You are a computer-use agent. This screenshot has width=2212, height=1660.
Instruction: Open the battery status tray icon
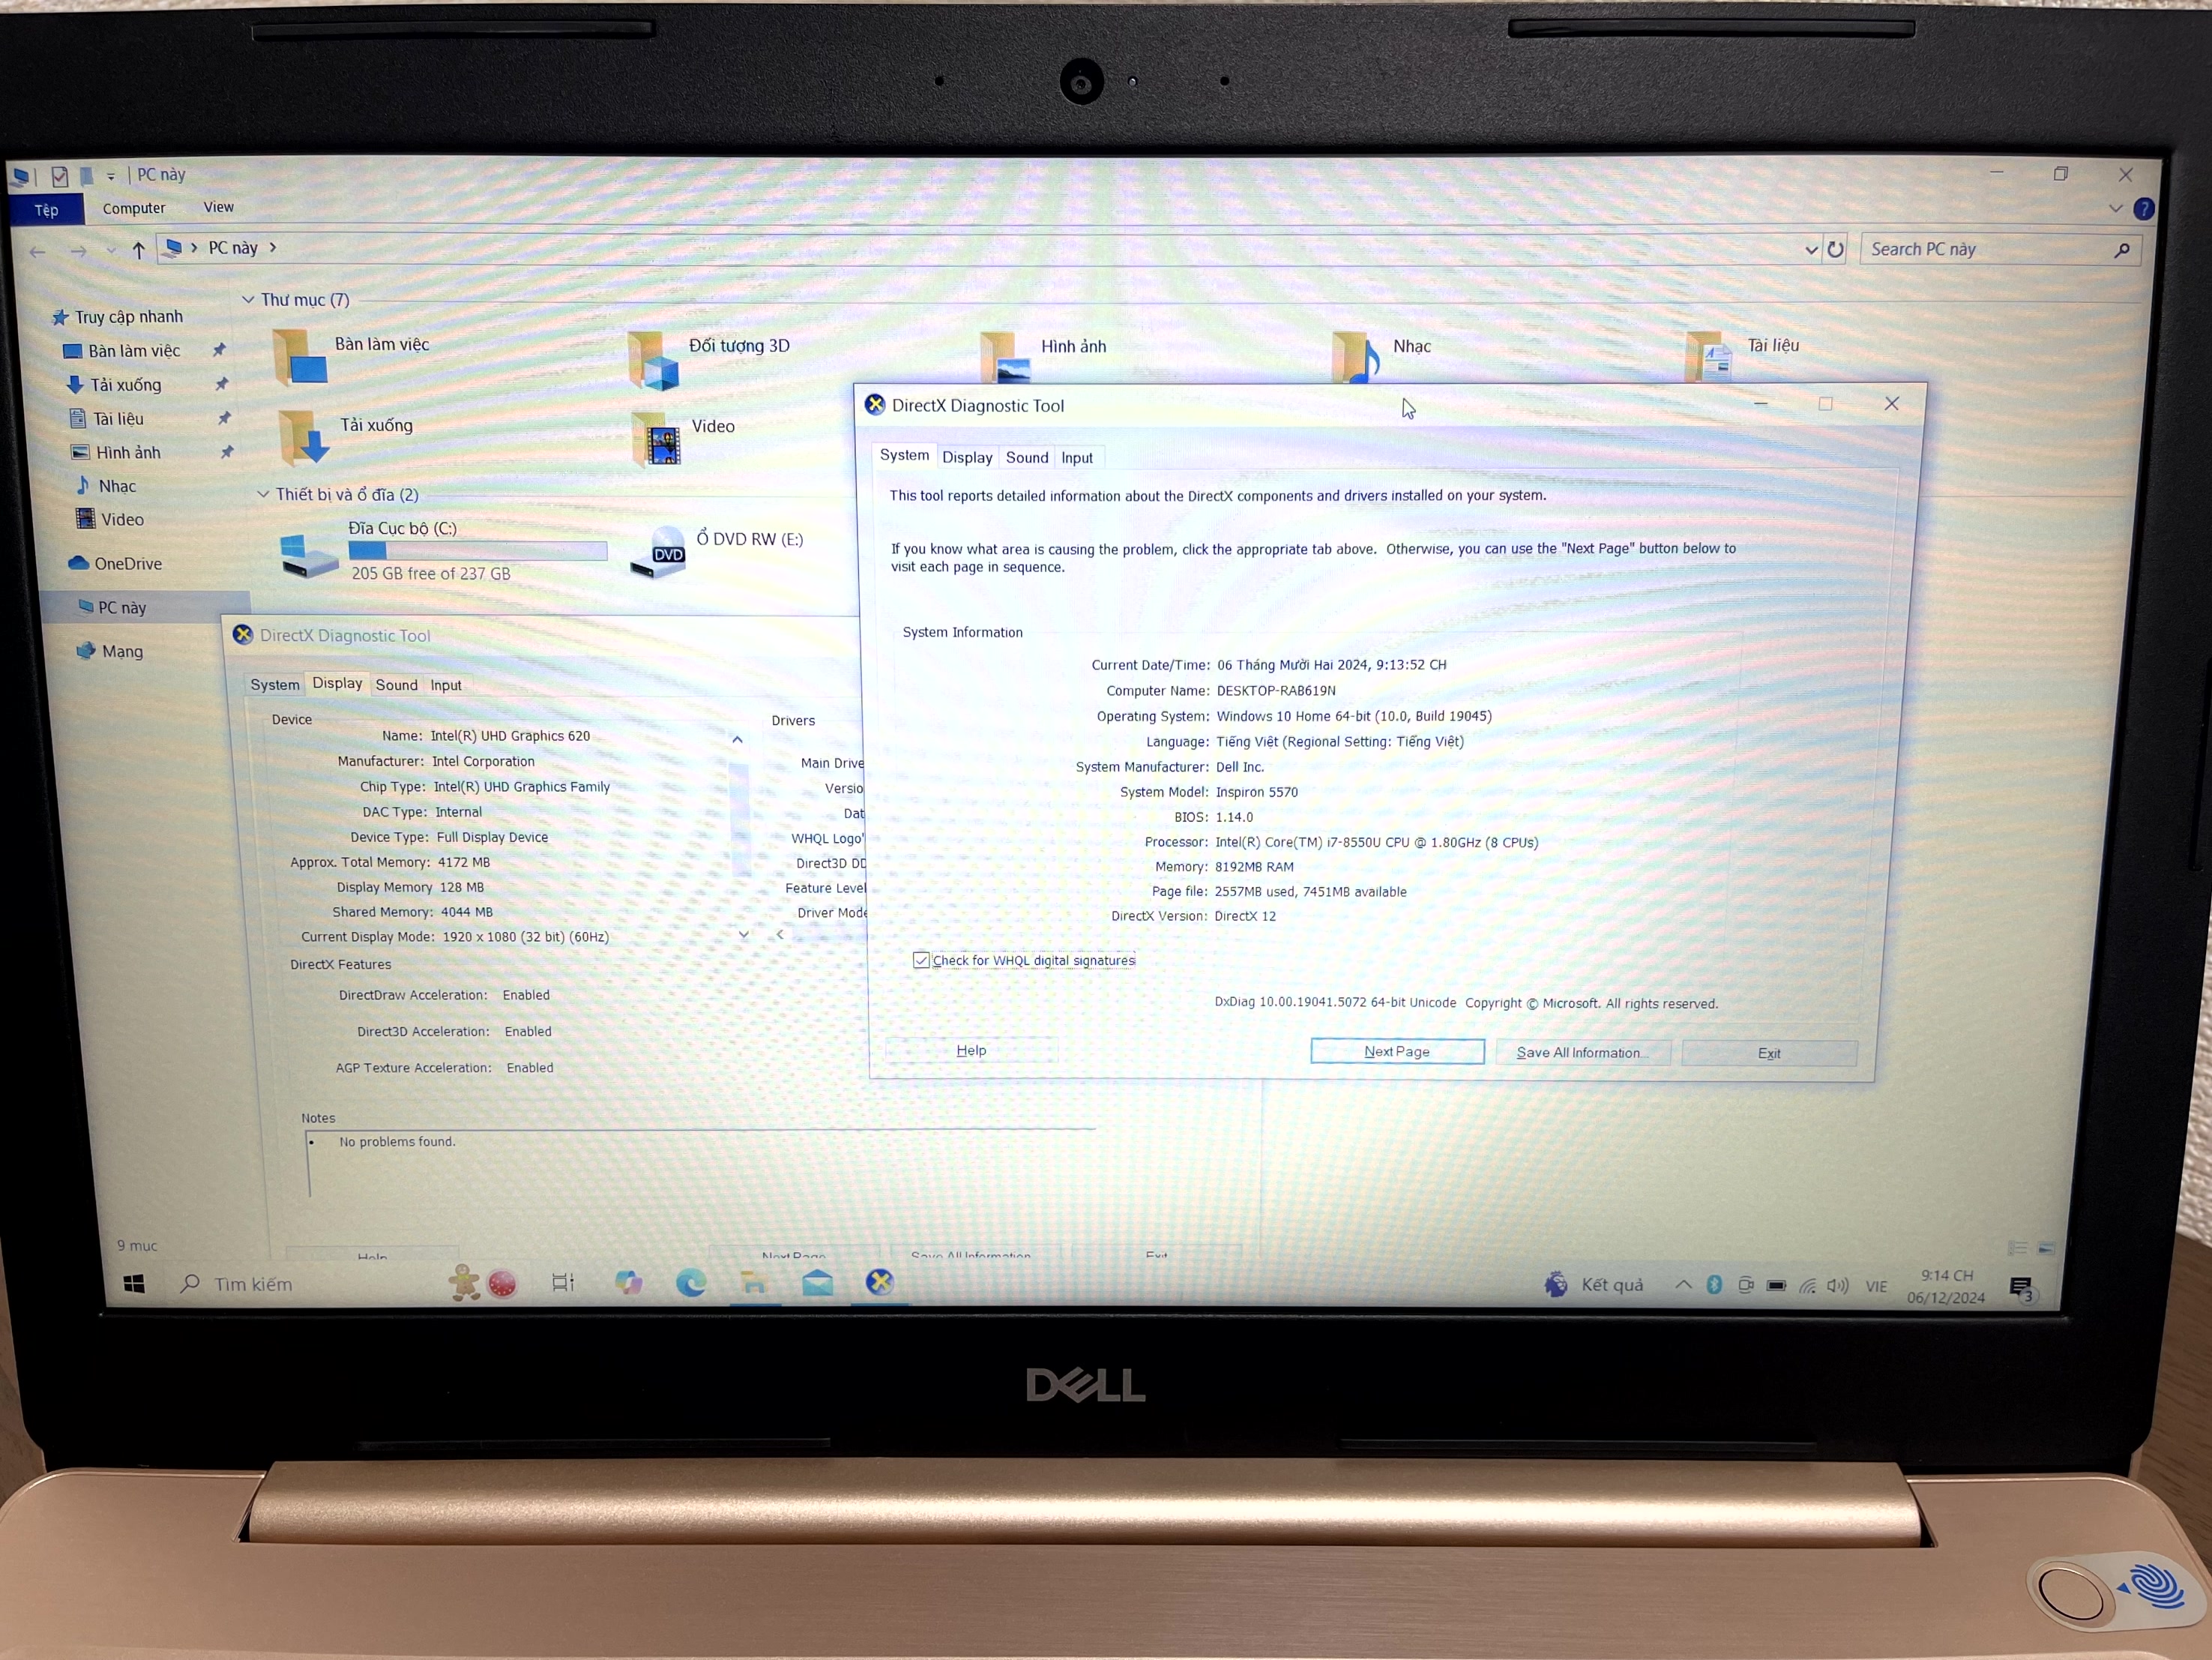click(x=1776, y=1285)
